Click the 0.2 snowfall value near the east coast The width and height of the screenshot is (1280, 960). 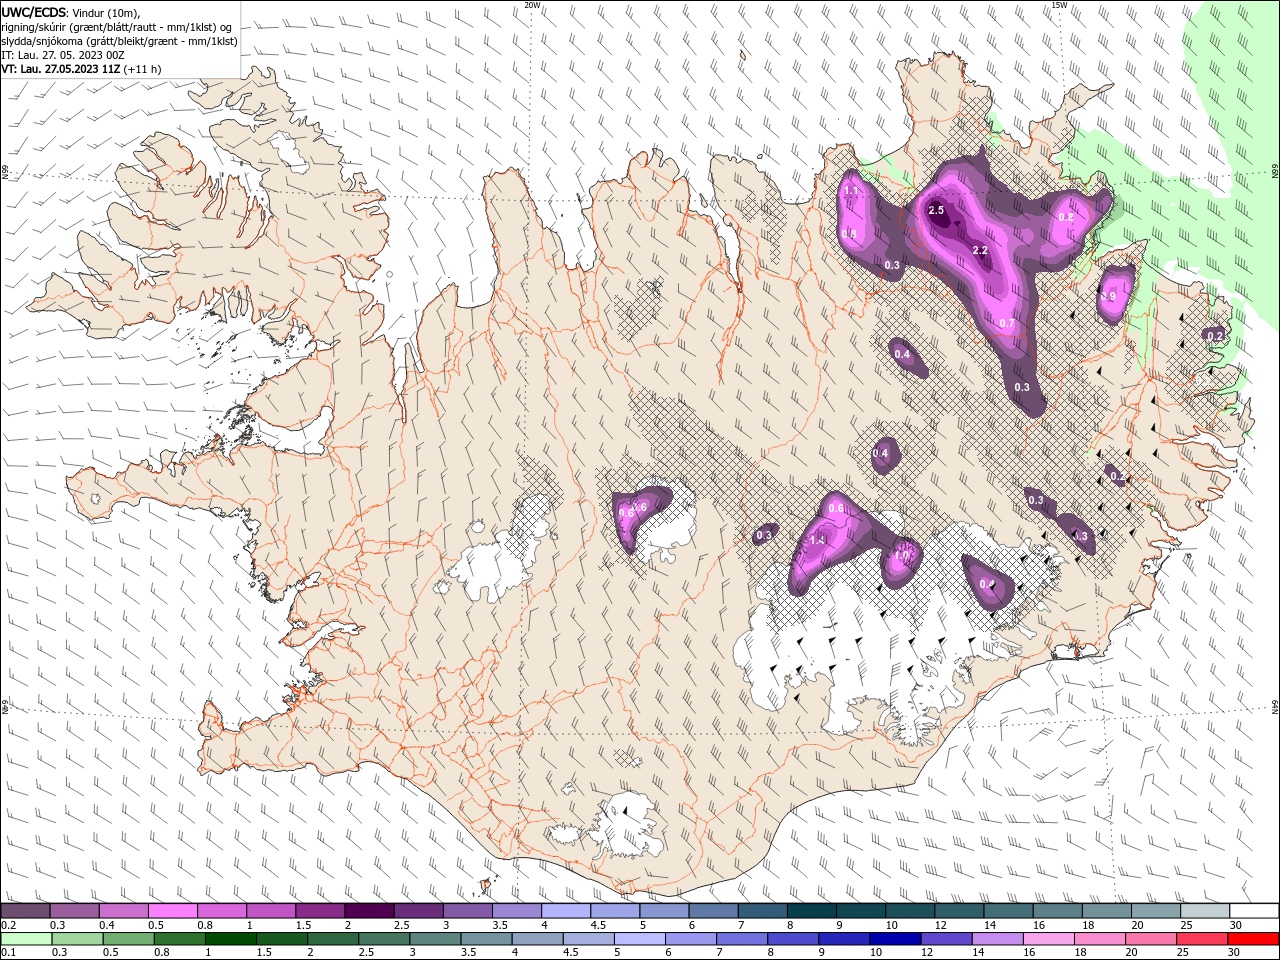point(1214,336)
